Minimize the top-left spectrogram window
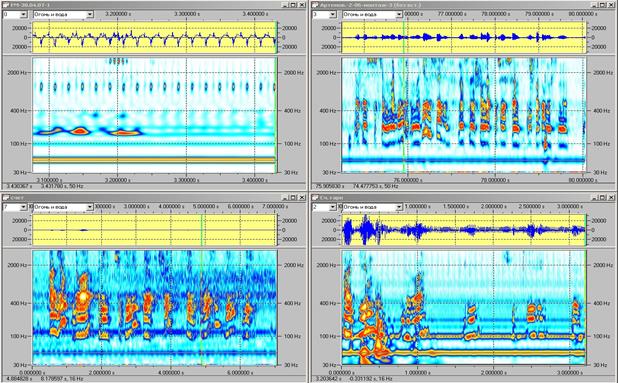This screenshot has width=618, height=383. (x=286, y=5)
